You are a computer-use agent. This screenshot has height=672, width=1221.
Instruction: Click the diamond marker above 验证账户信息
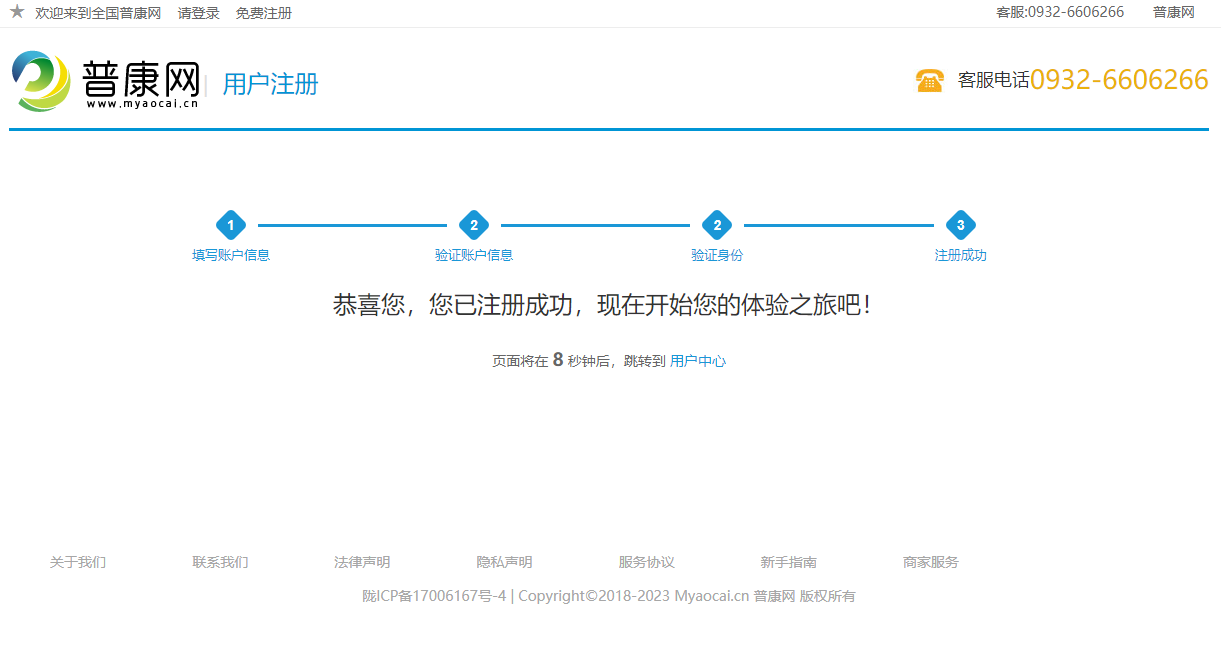tap(474, 225)
